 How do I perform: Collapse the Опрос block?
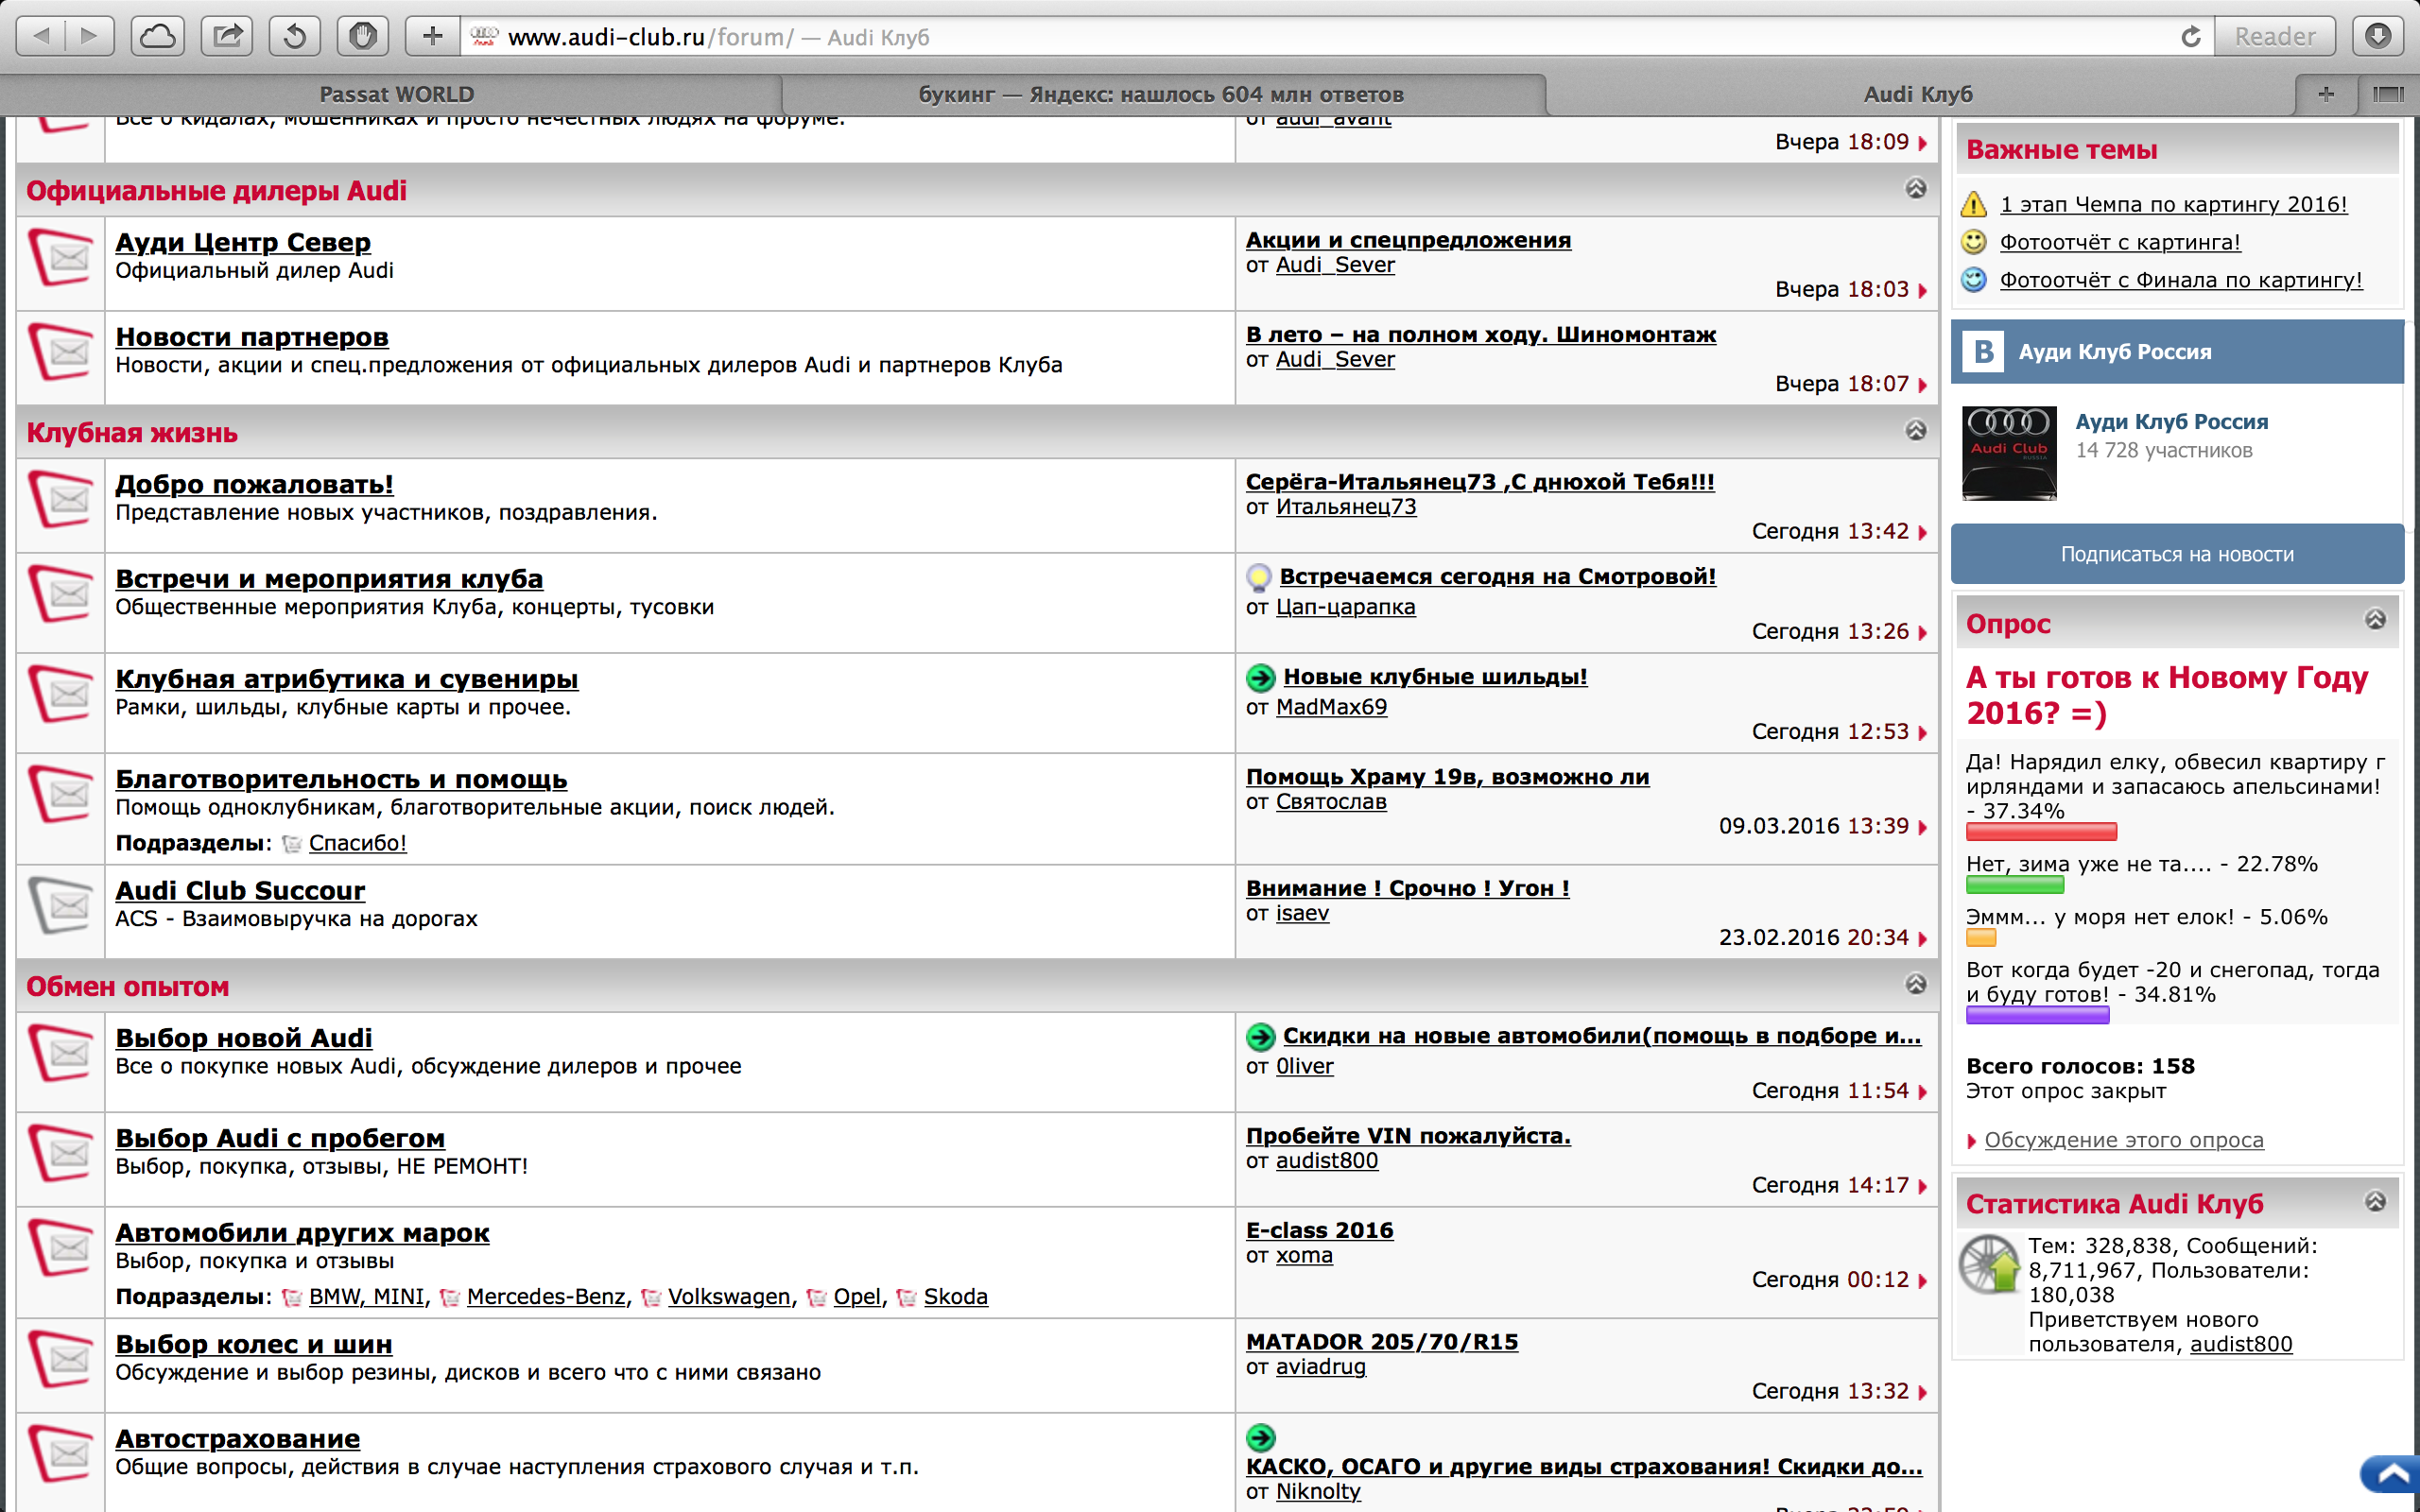2375,619
